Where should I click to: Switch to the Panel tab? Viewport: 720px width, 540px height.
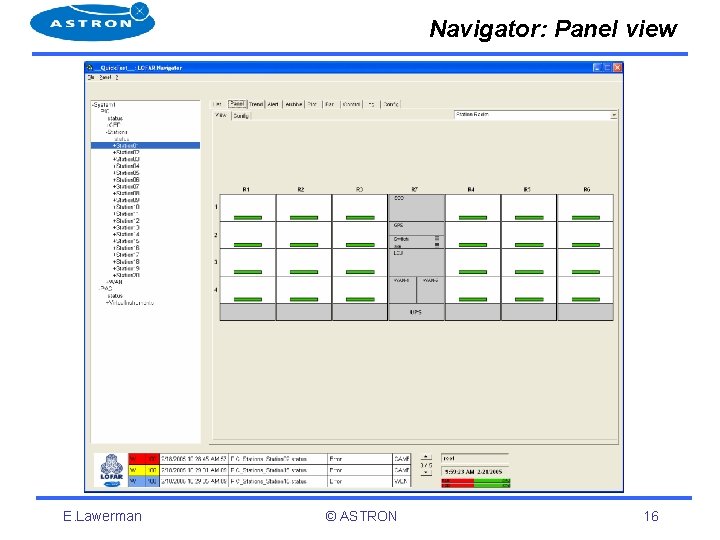237,104
